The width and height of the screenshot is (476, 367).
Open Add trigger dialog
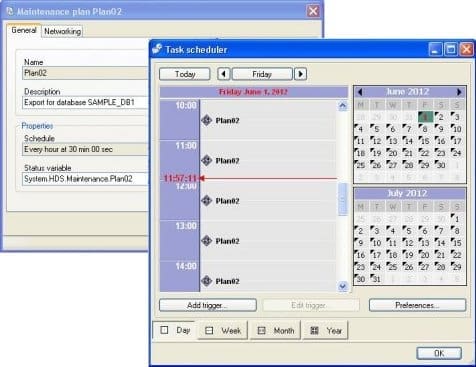pyautogui.click(x=208, y=305)
